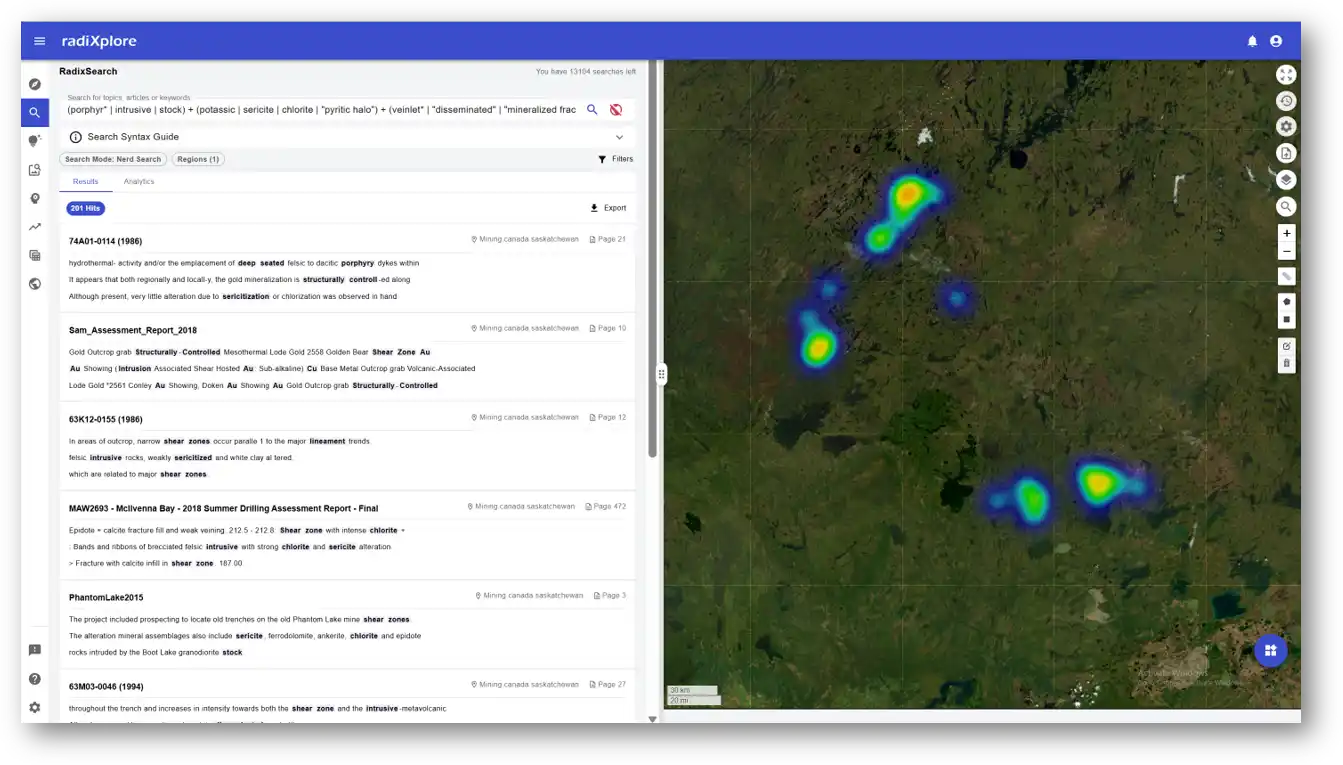
Task: Open the blue grid floating action button
Action: coord(1270,651)
